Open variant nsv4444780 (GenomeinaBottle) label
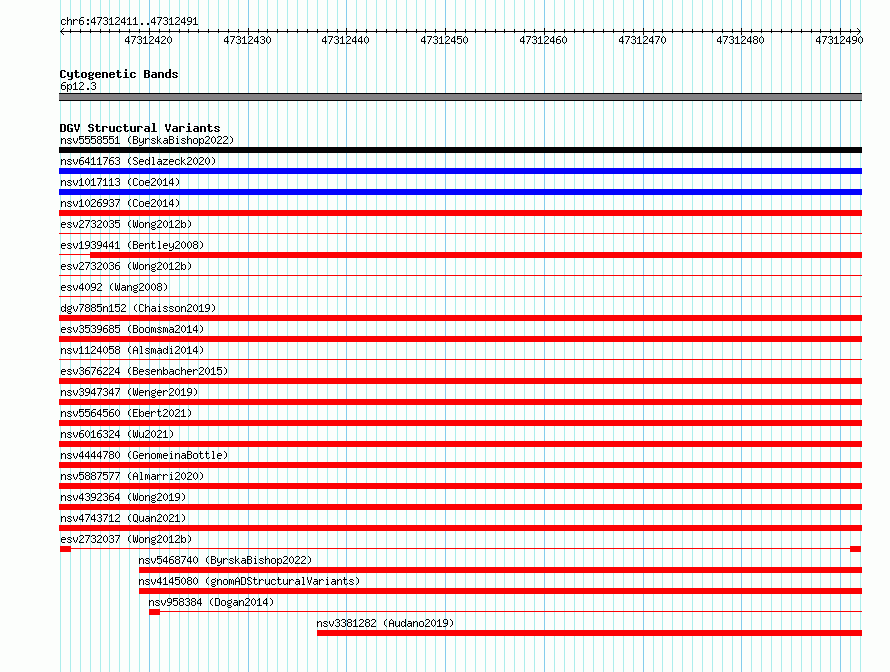This screenshot has width=890, height=672. click(144, 455)
